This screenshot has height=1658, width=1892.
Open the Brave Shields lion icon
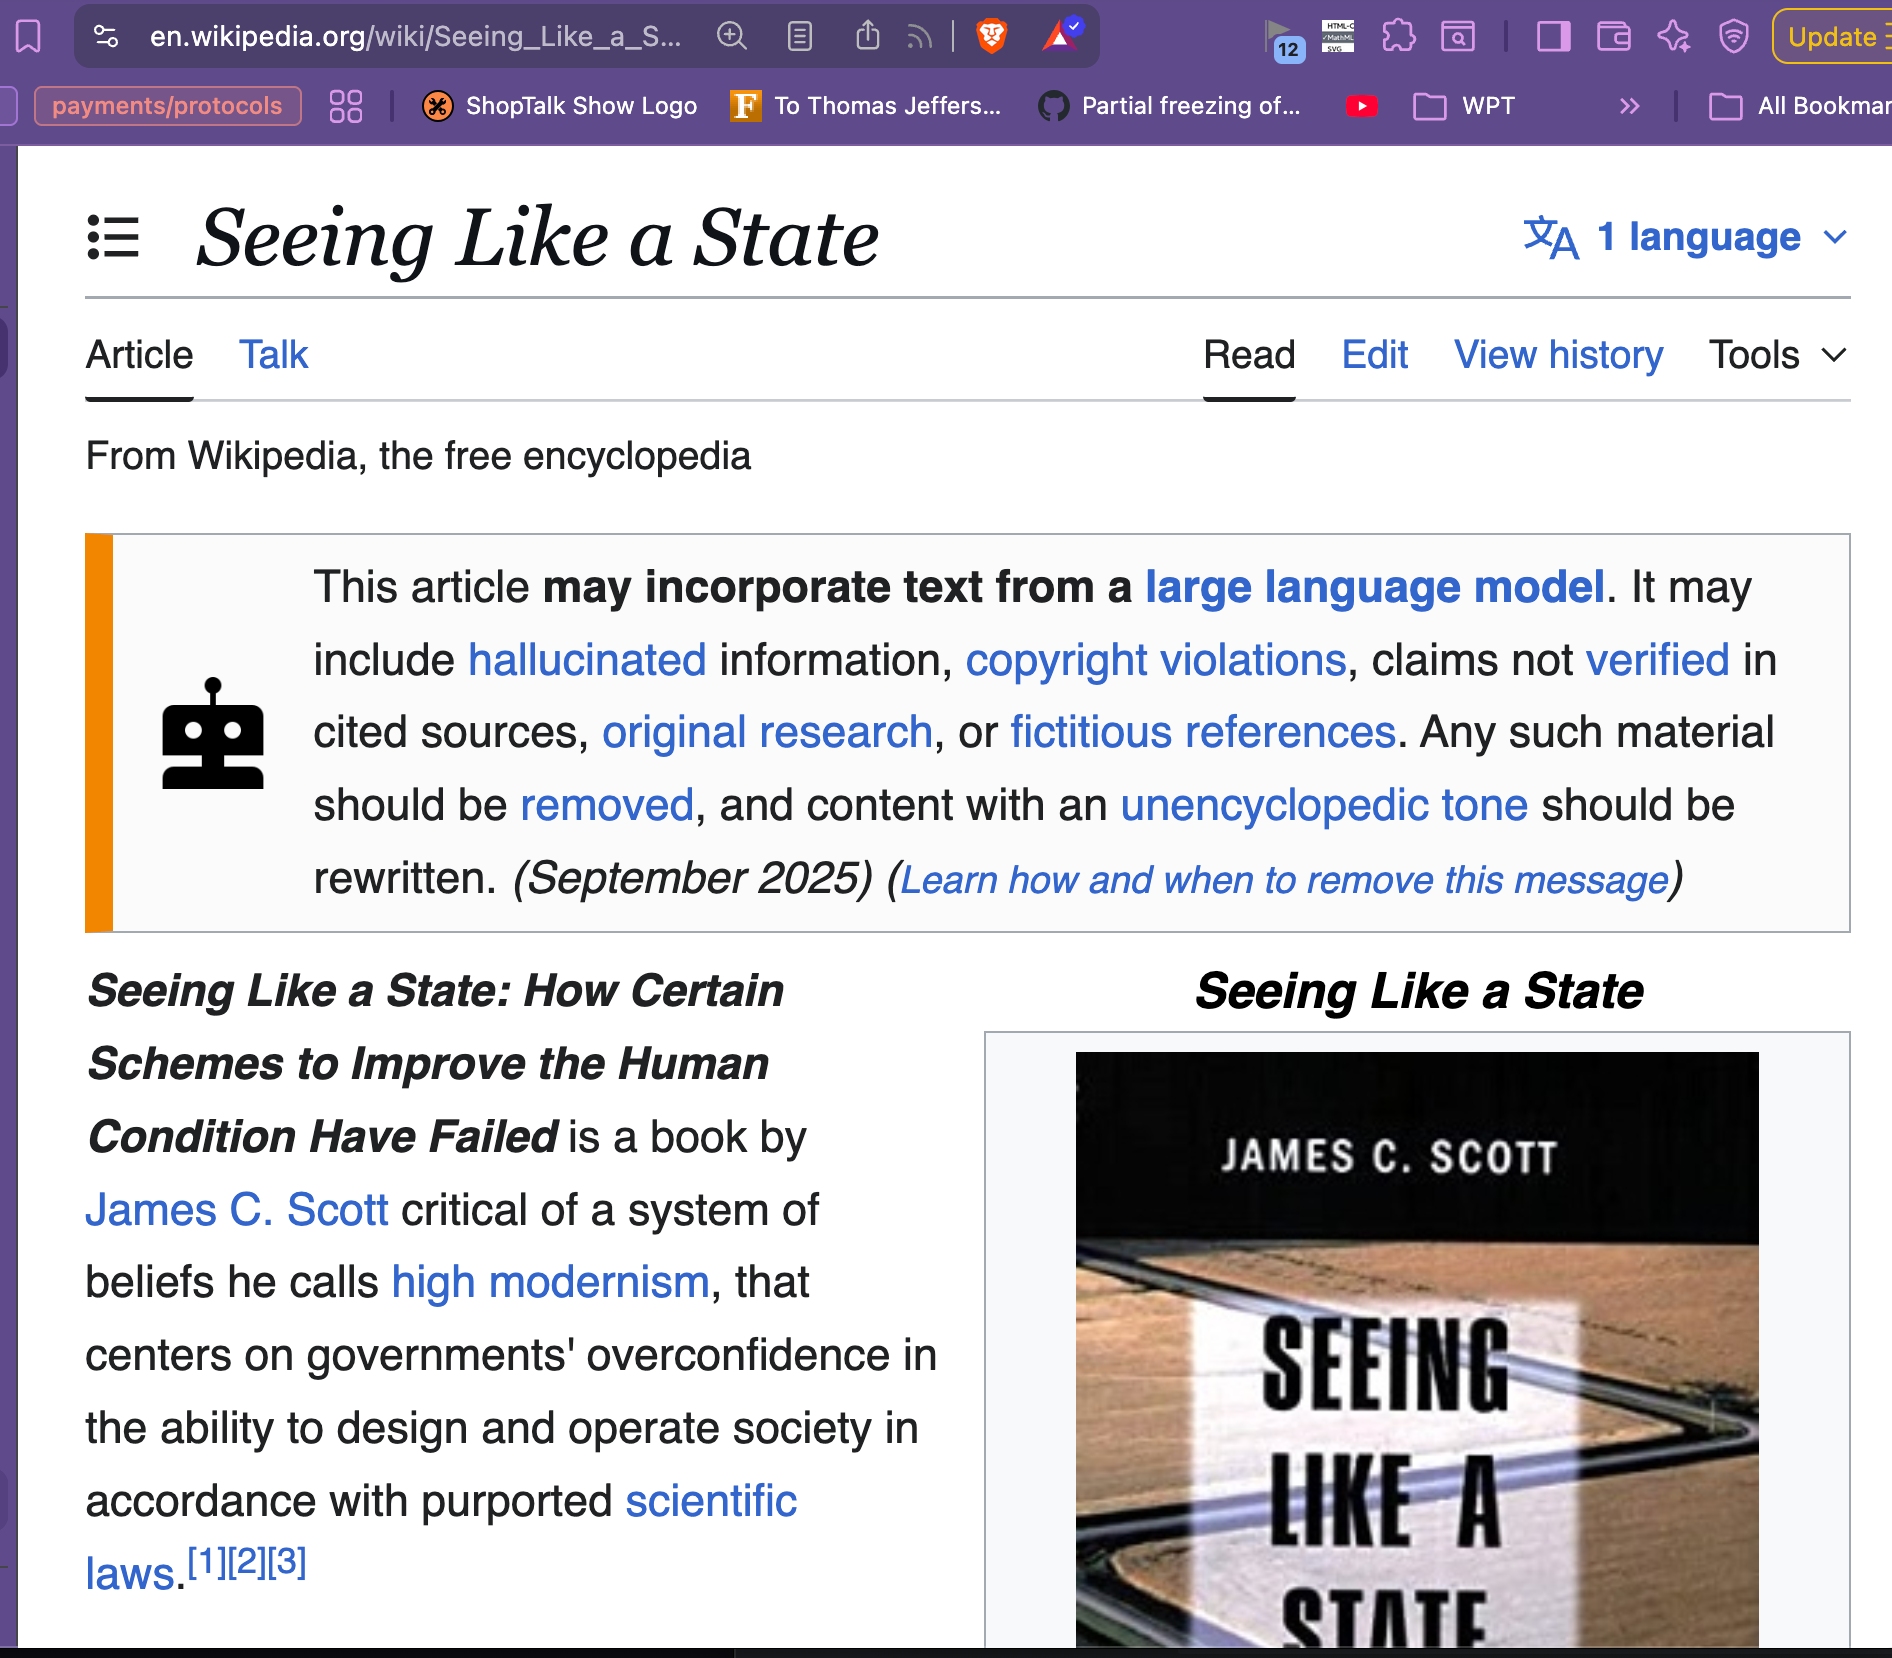(x=991, y=37)
